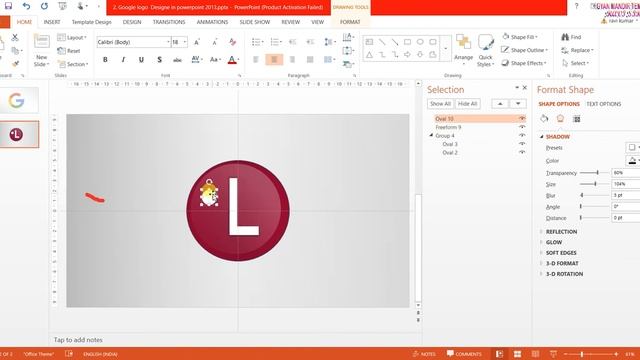
Task: Click the Format Painter brush icon
Action: click(x=15, y=64)
